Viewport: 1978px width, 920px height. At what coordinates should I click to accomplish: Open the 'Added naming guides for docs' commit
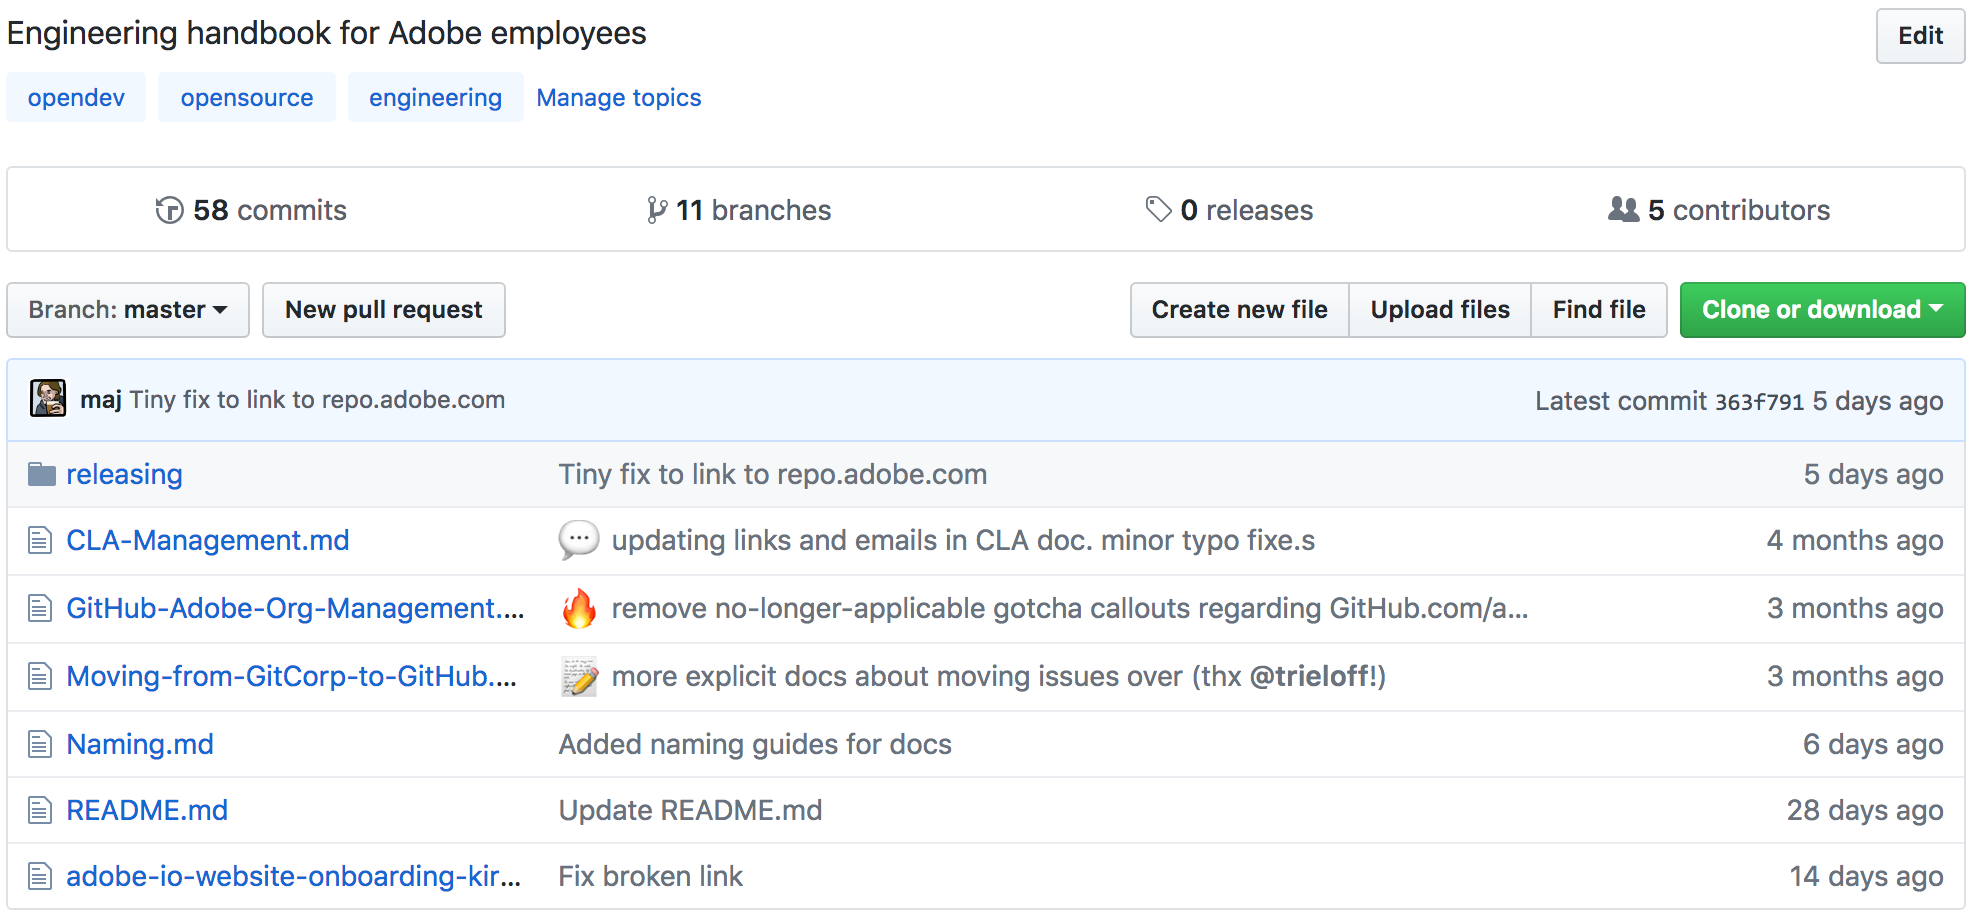(755, 744)
